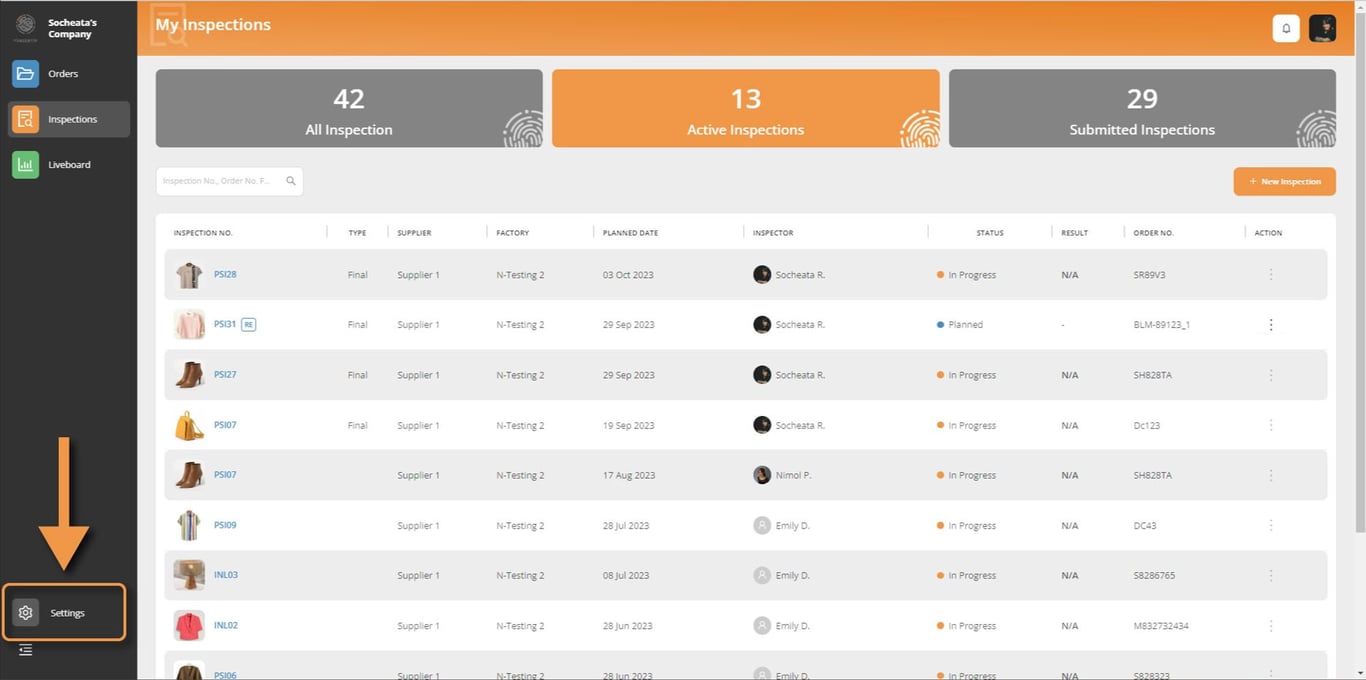Open action menu for INL03 row

tap(1271, 575)
